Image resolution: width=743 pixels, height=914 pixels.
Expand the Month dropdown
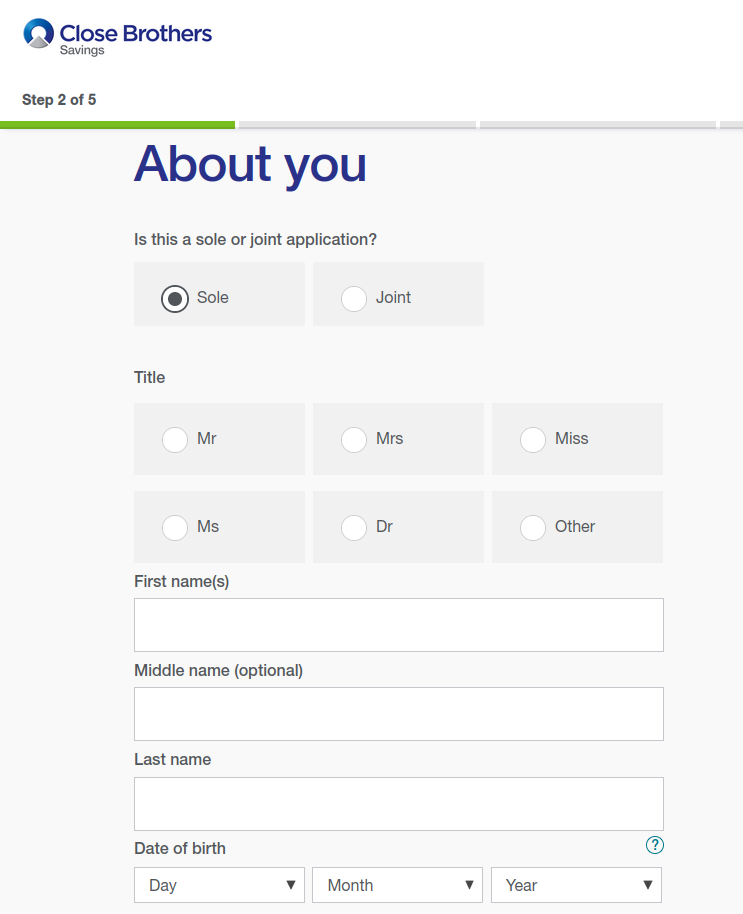tap(398, 885)
